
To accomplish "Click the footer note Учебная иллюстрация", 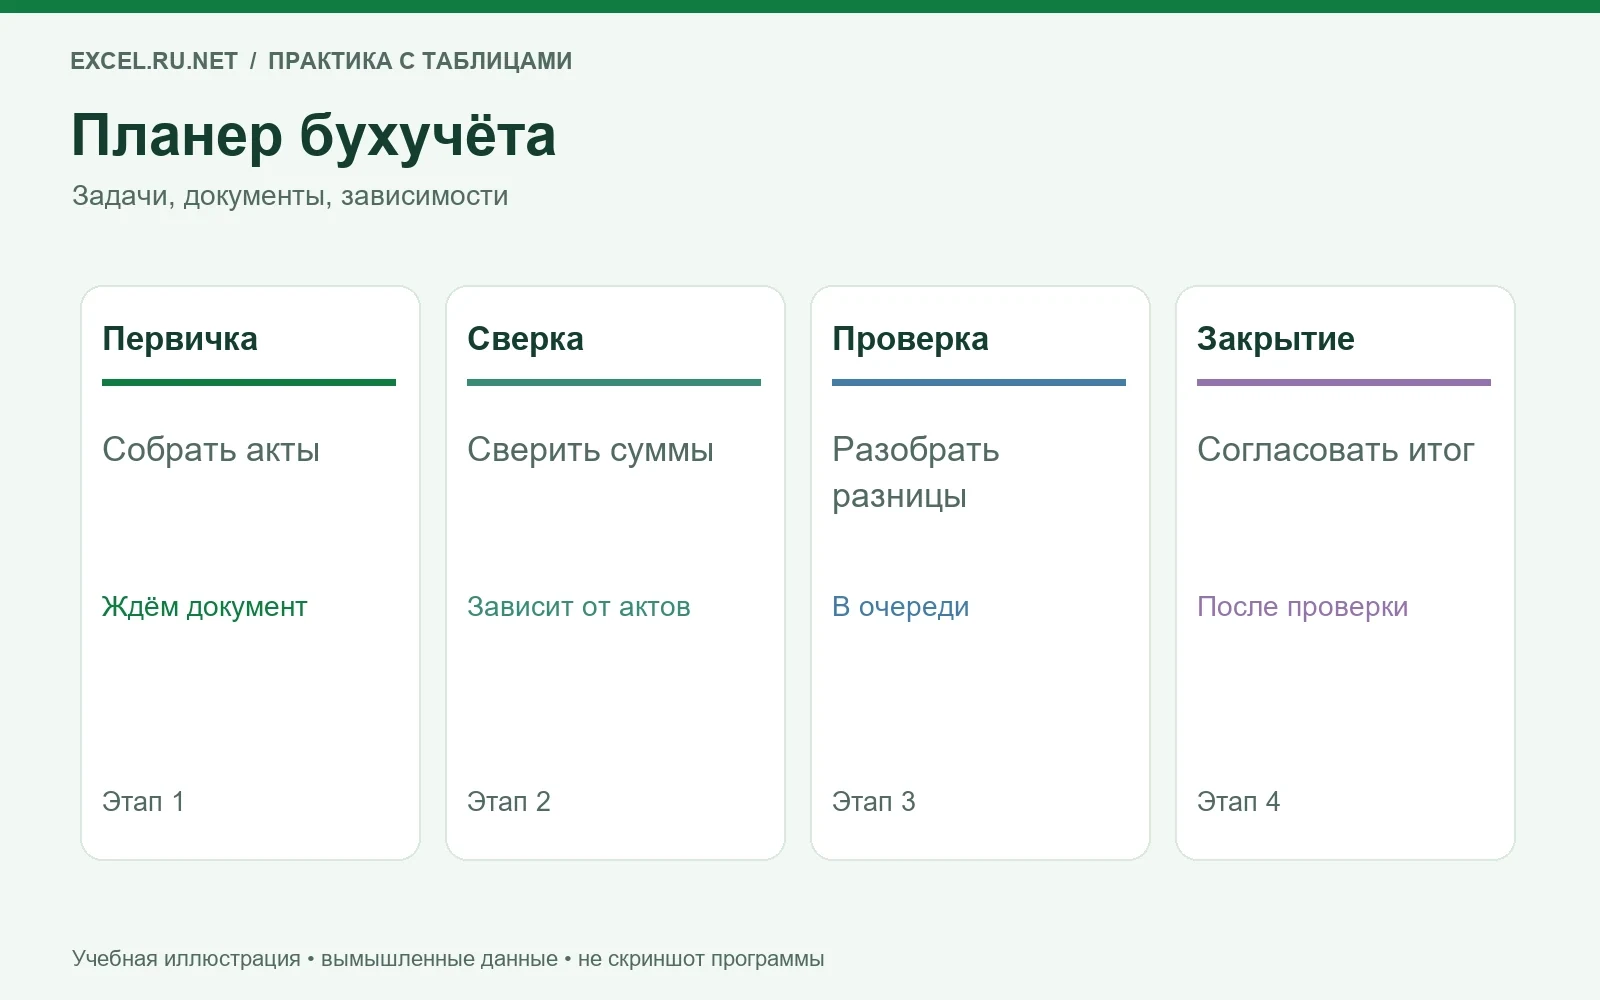I will tap(186, 959).
